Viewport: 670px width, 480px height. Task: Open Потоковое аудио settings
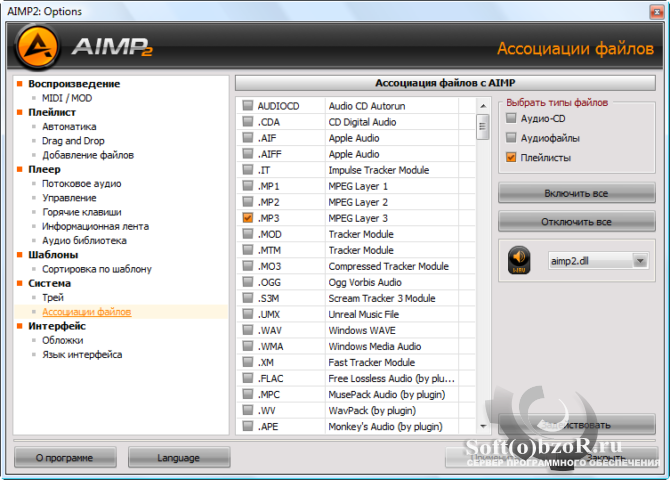point(81,183)
